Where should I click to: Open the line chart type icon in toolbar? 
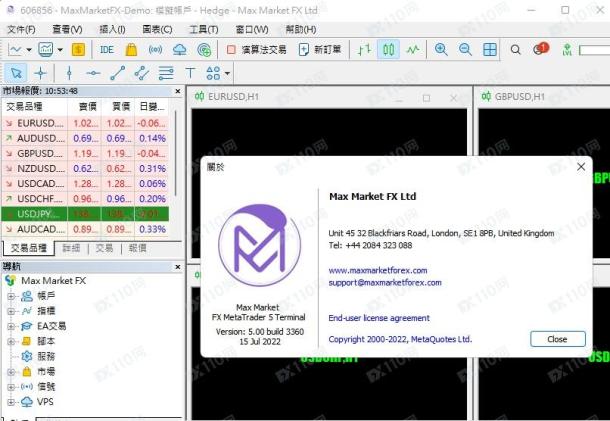coord(14,50)
